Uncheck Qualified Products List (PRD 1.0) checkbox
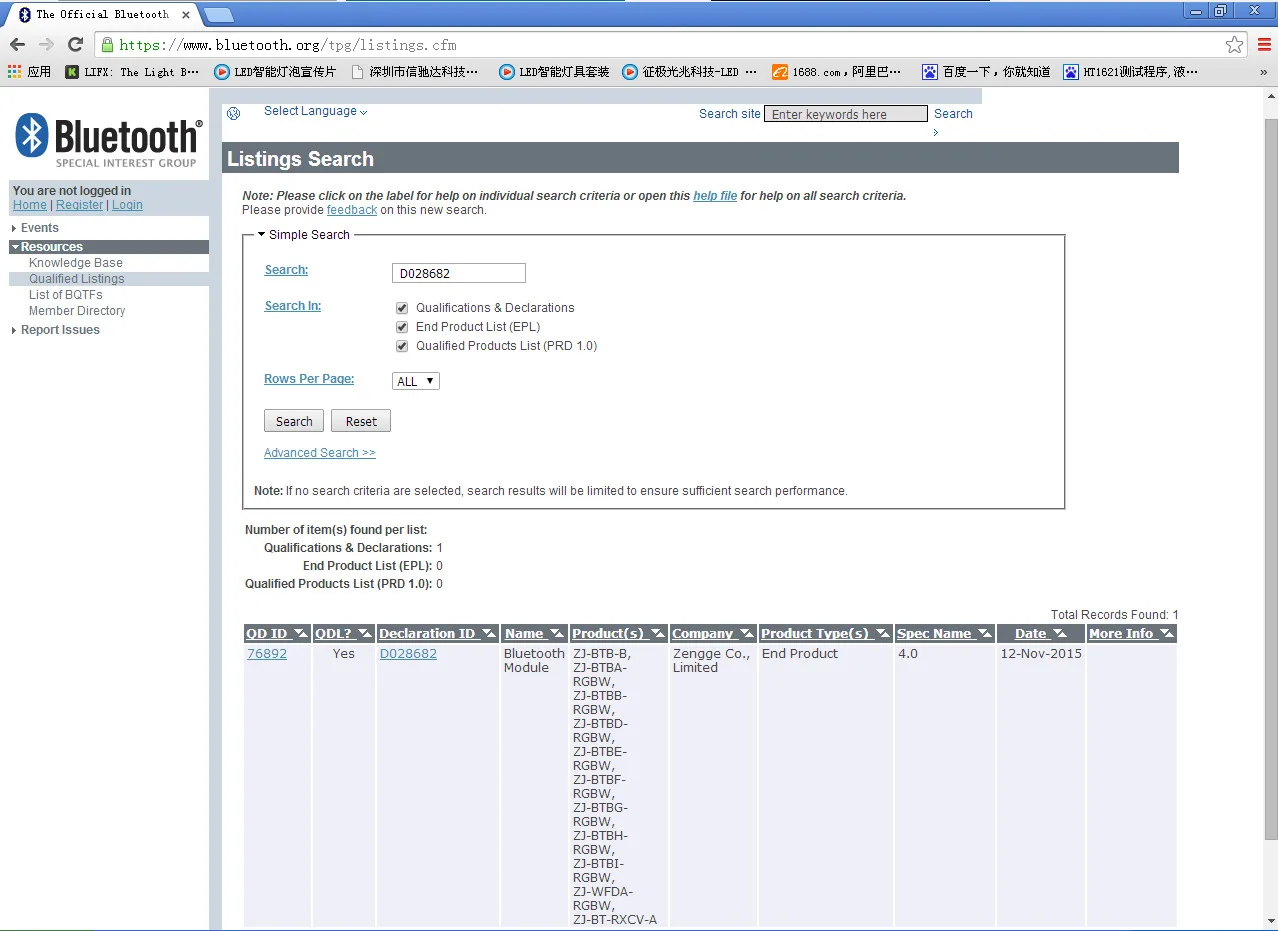 click(x=402, y=346)
